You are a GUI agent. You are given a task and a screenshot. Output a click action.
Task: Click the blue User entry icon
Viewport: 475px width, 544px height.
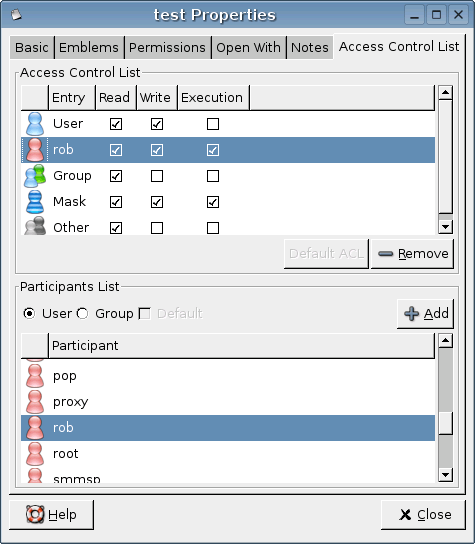[x=35, y=124]
